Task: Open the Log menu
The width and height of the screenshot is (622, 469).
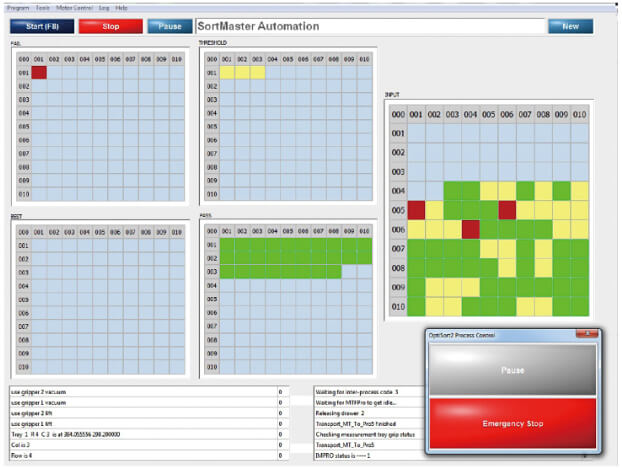Action: pyautogui.click(x=104, y=8)
